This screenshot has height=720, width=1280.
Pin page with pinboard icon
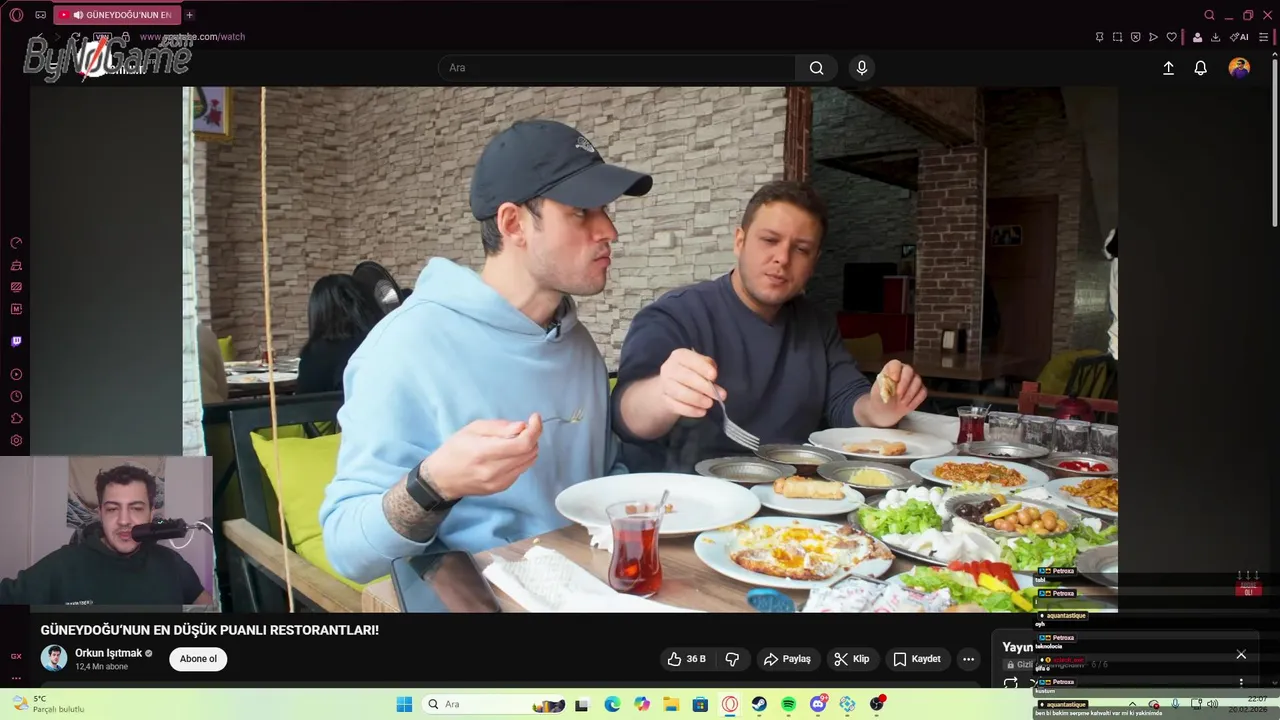(x=1099, y=37)
